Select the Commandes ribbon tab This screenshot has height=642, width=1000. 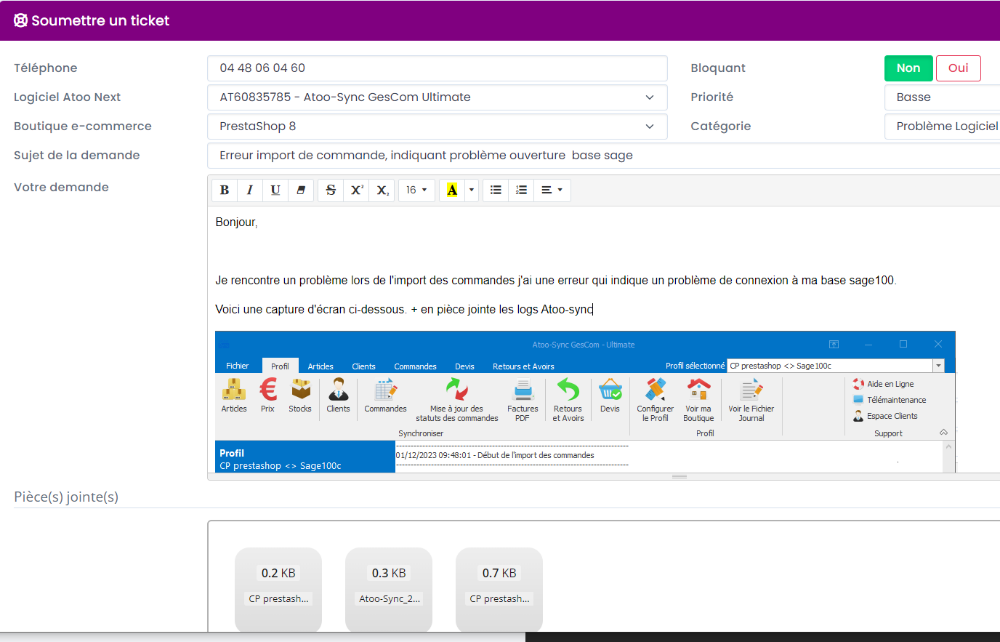[x=415, y=366]
